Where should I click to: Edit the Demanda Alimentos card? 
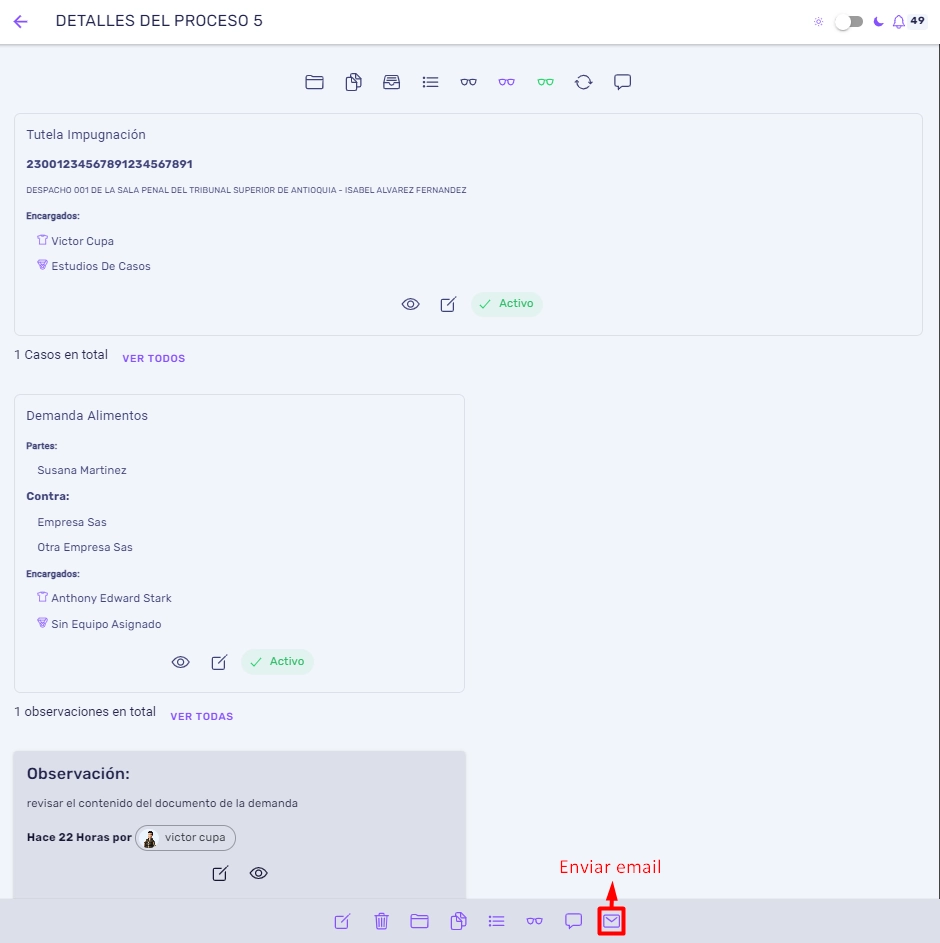(219, 662)
